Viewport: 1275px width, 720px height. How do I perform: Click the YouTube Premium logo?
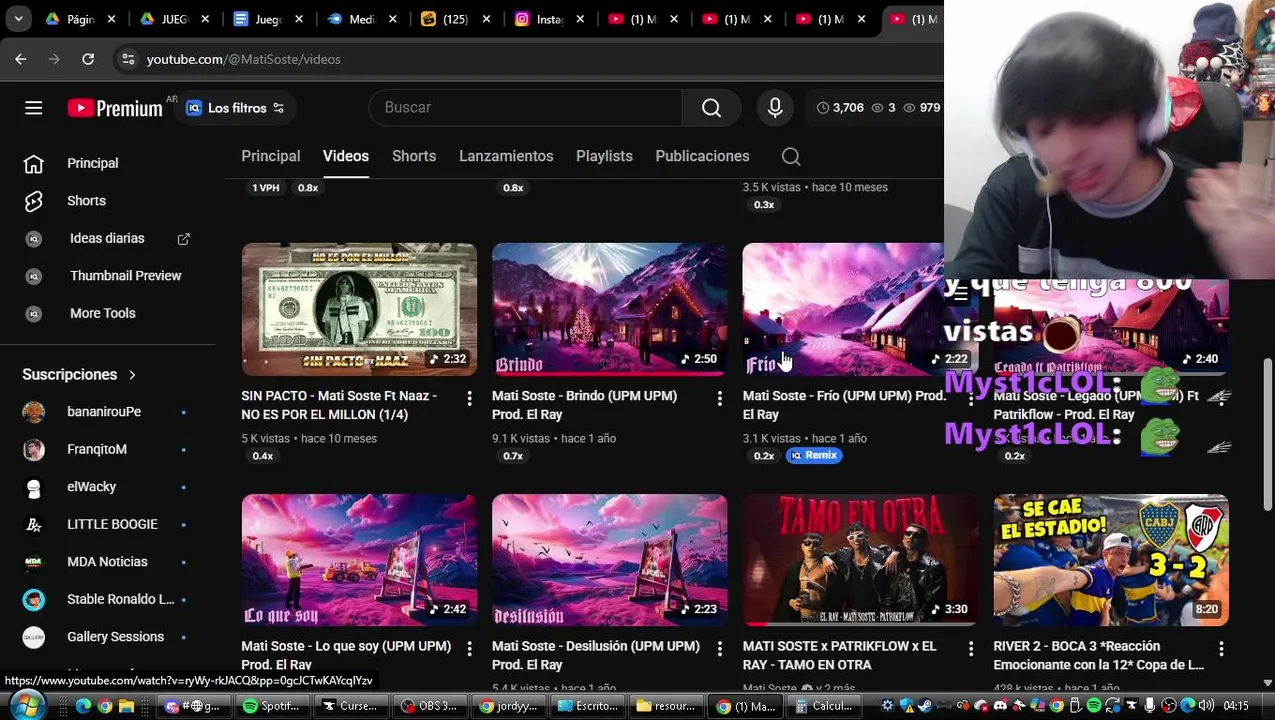(115, 108)
